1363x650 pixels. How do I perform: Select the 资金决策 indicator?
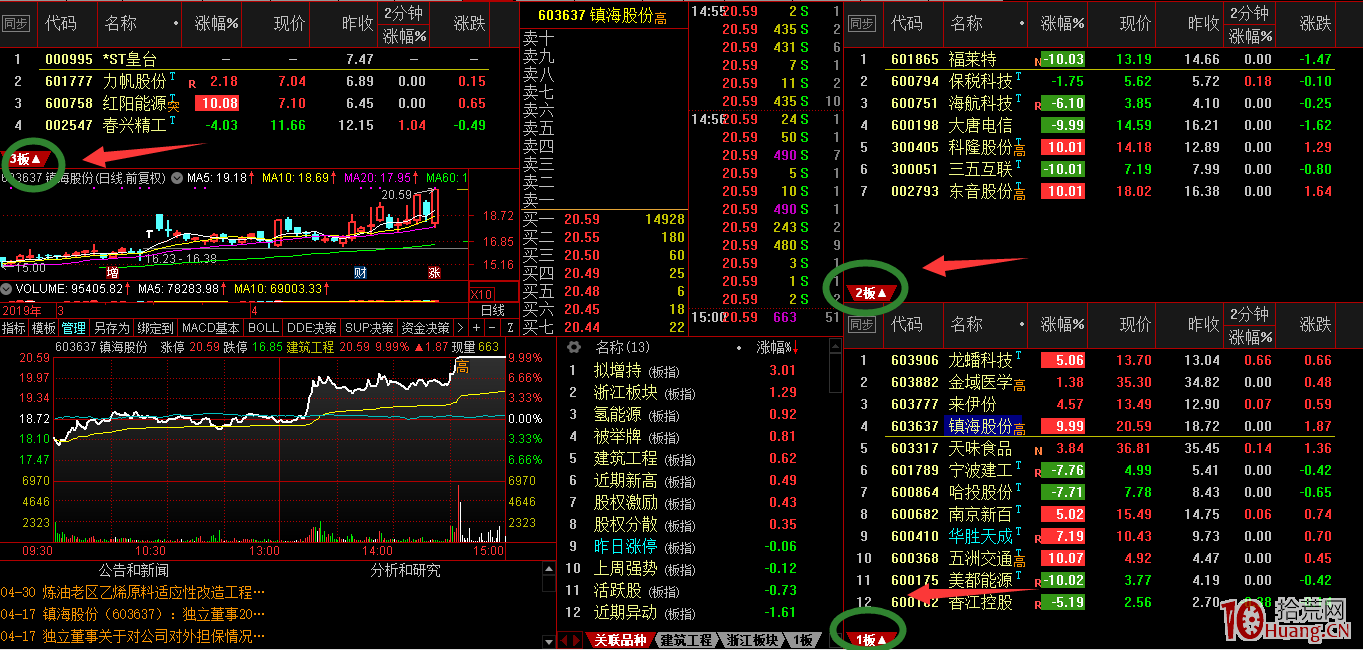point(426,327)
